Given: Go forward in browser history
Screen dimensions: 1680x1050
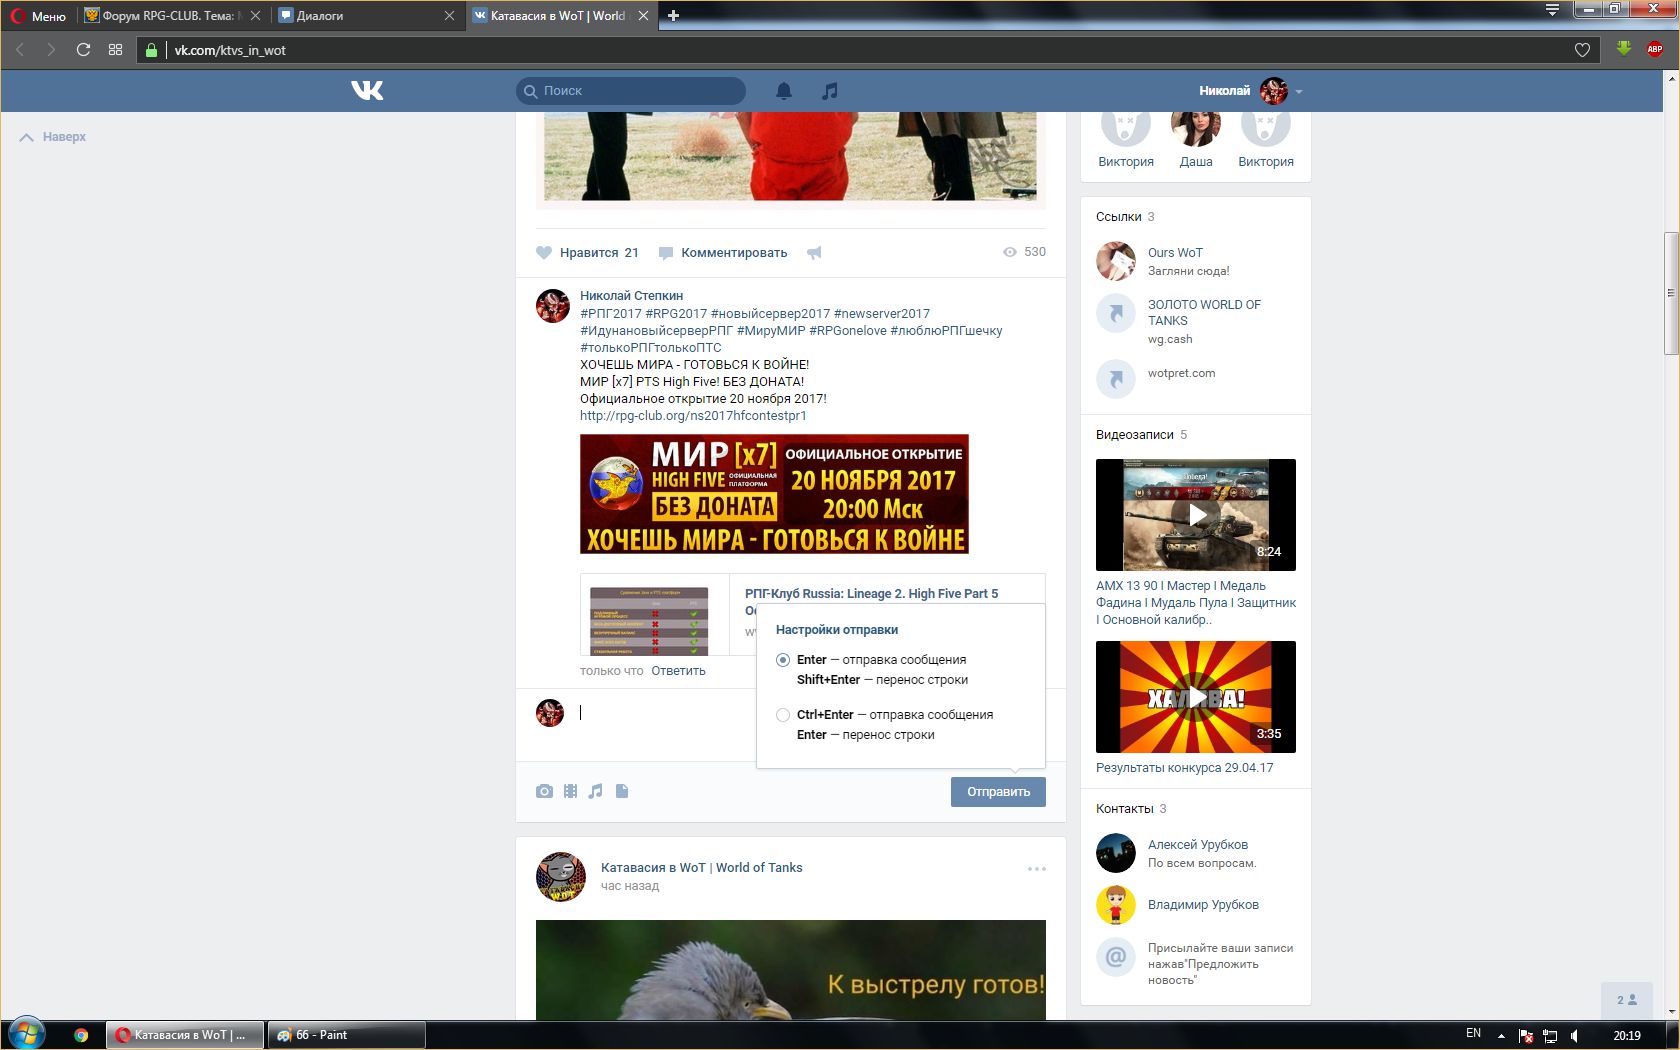Looking at the screenshot, I should click(x=51, y=50).
